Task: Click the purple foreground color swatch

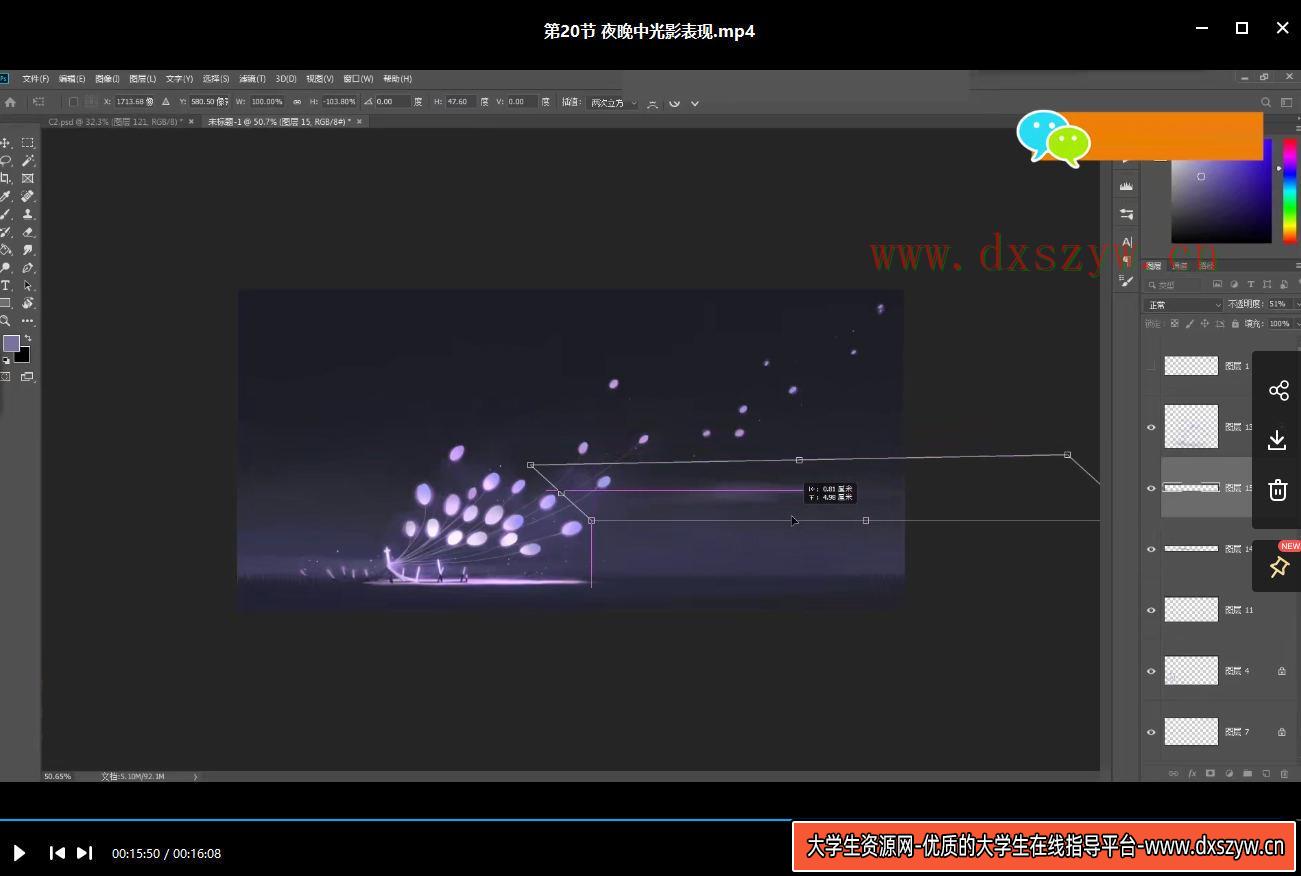Action: [x=10, y=343]
